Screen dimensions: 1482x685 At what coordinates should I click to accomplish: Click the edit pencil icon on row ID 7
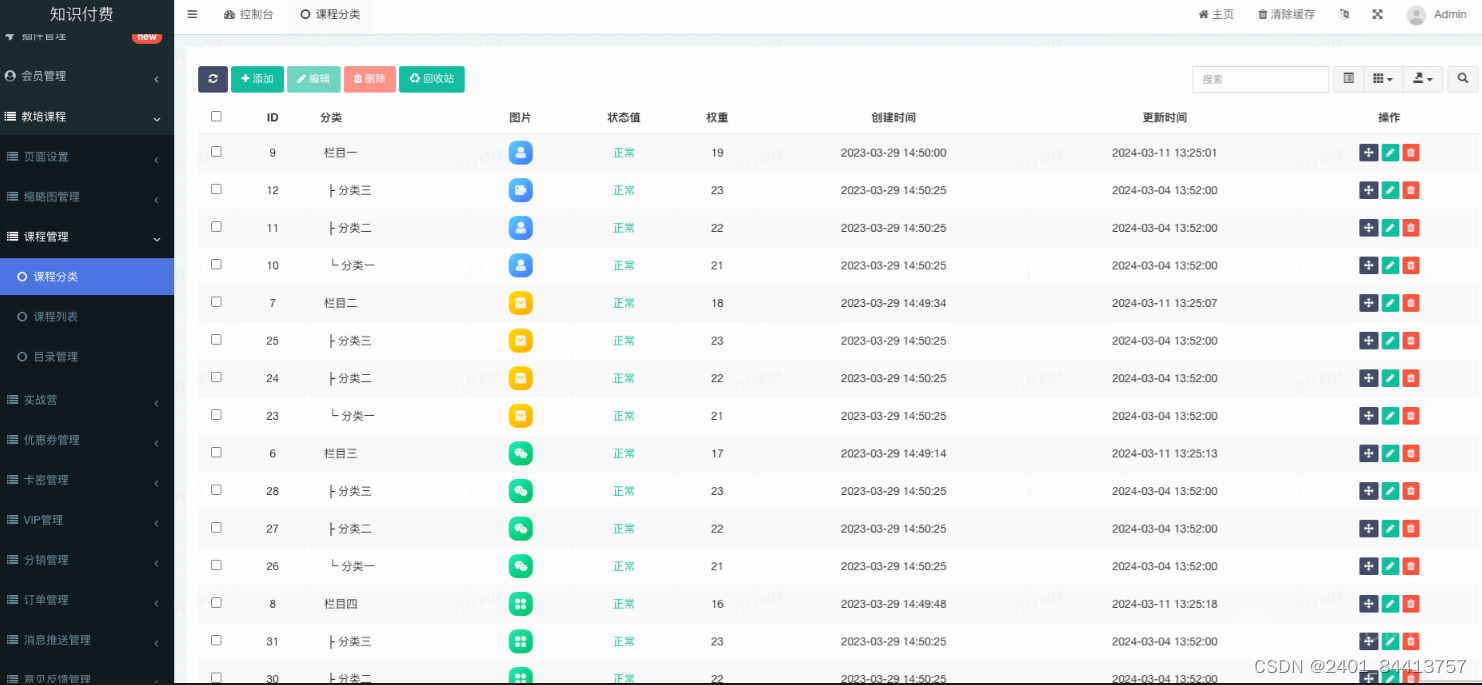[x=1390, y=302]
